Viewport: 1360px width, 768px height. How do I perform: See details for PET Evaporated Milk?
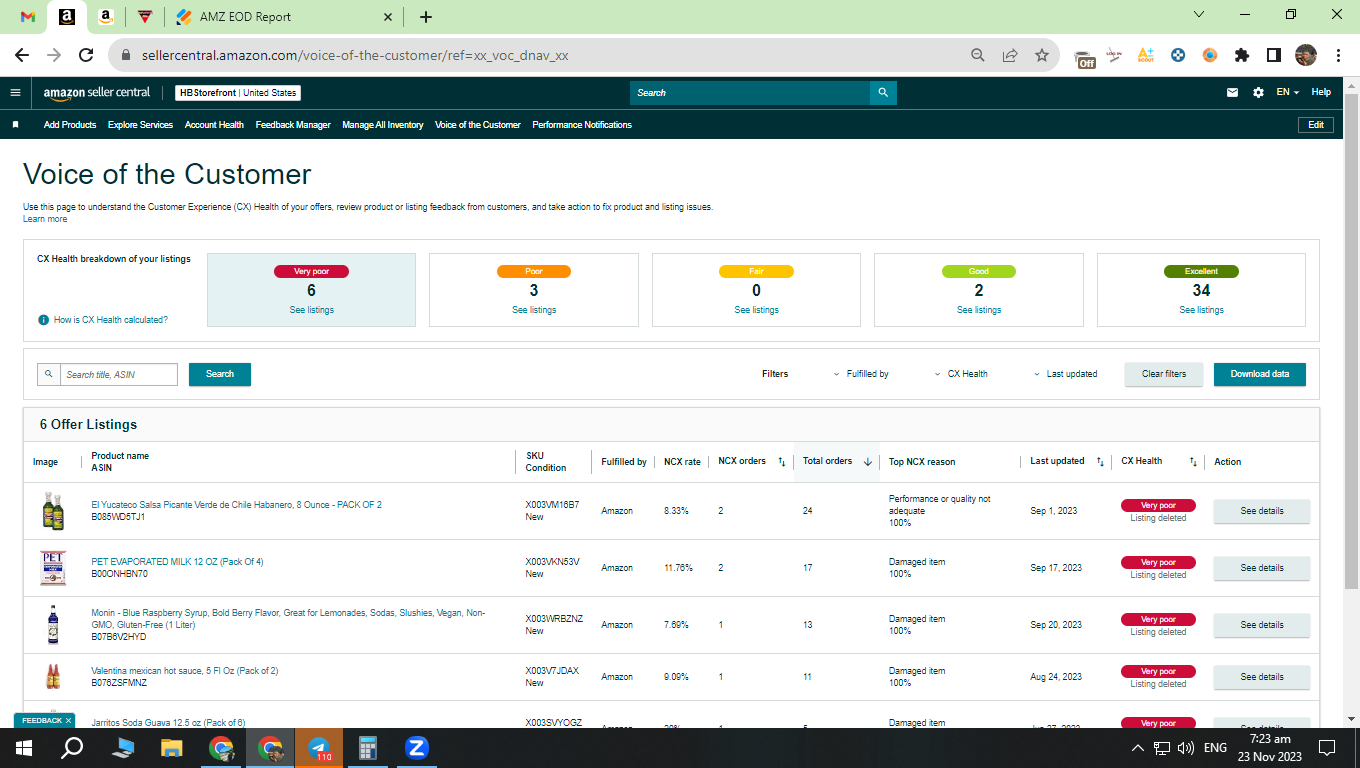pyautogui.click(x=1262, y=568)
